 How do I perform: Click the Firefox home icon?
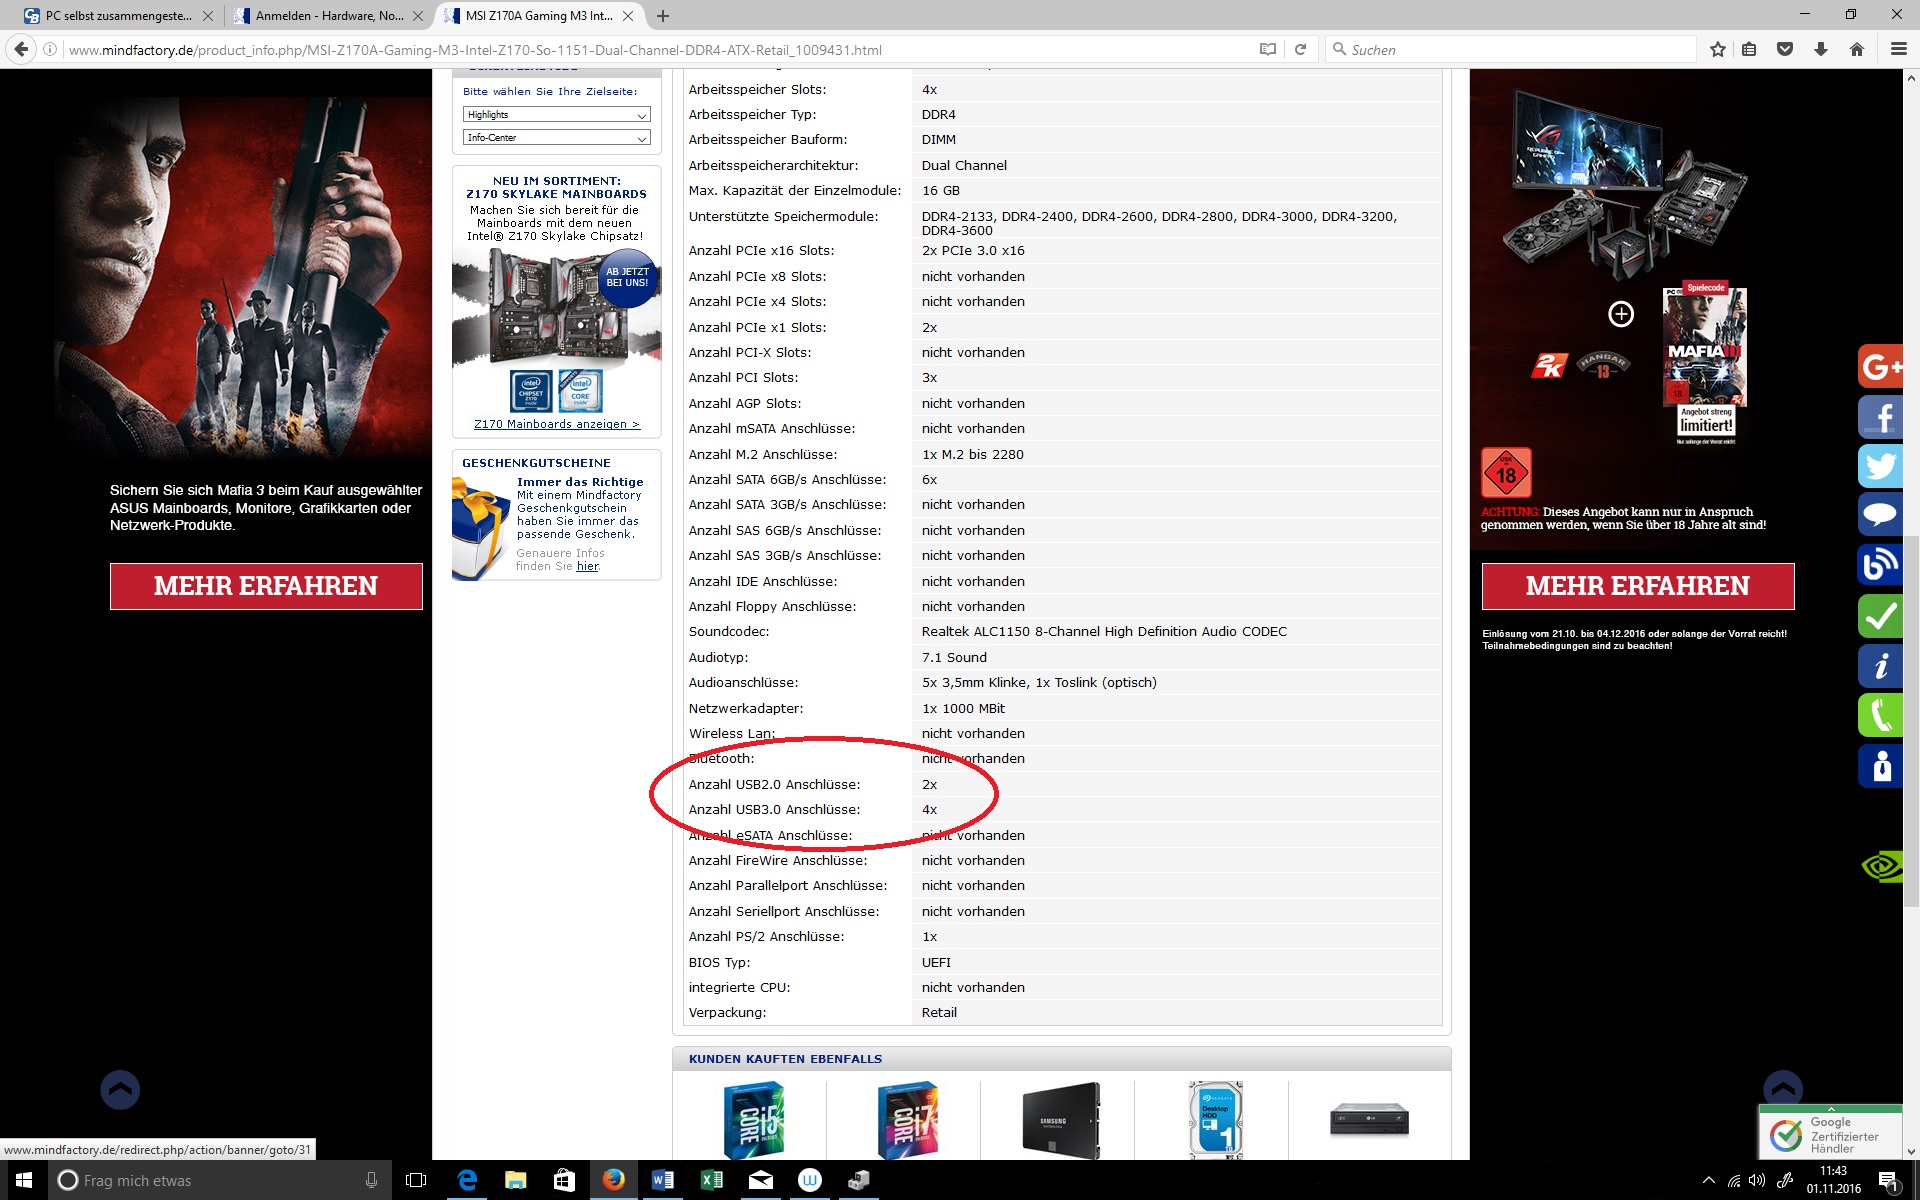pos(1856,49)
